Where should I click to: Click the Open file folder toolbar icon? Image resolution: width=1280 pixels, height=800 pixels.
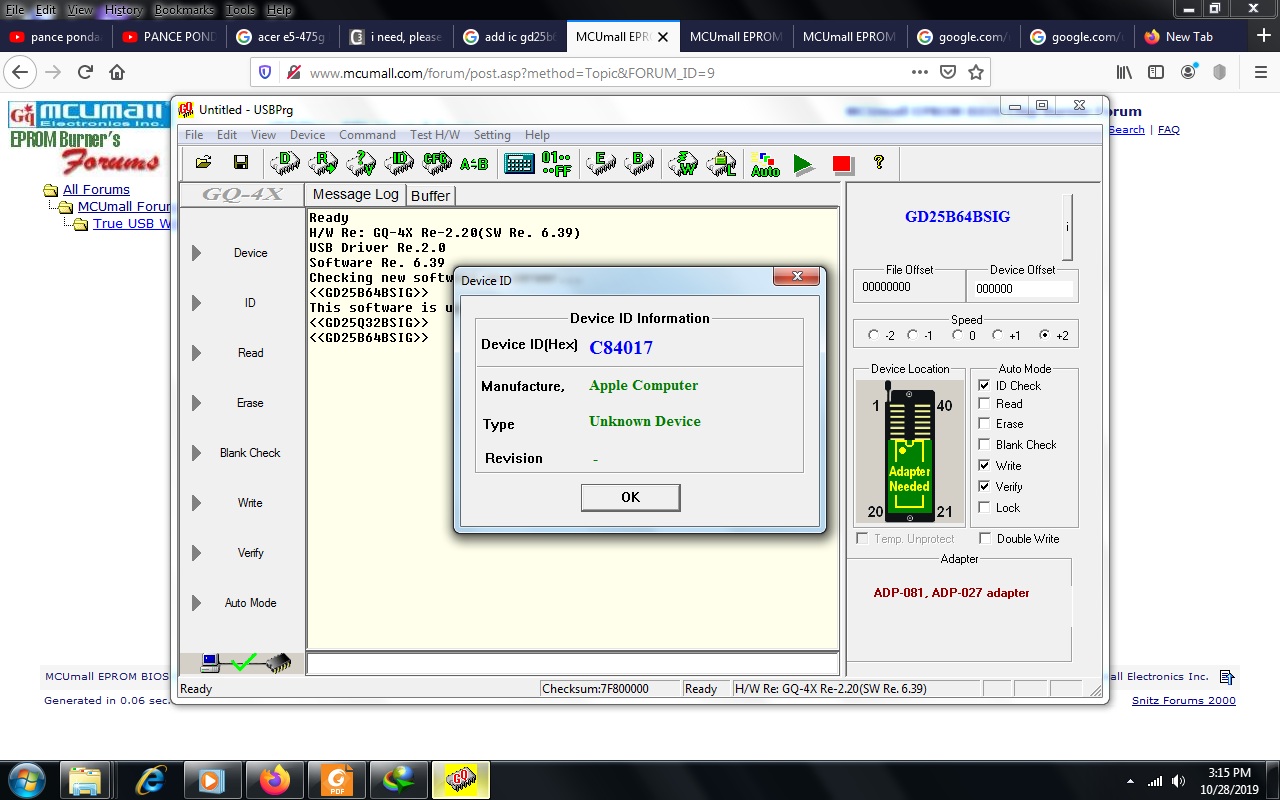coord(203,163)
